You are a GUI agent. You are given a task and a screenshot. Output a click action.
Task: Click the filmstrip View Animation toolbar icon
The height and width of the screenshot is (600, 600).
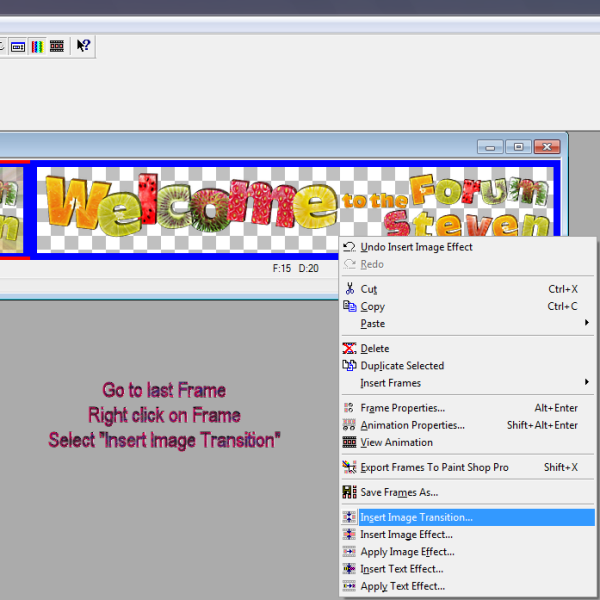57,46
